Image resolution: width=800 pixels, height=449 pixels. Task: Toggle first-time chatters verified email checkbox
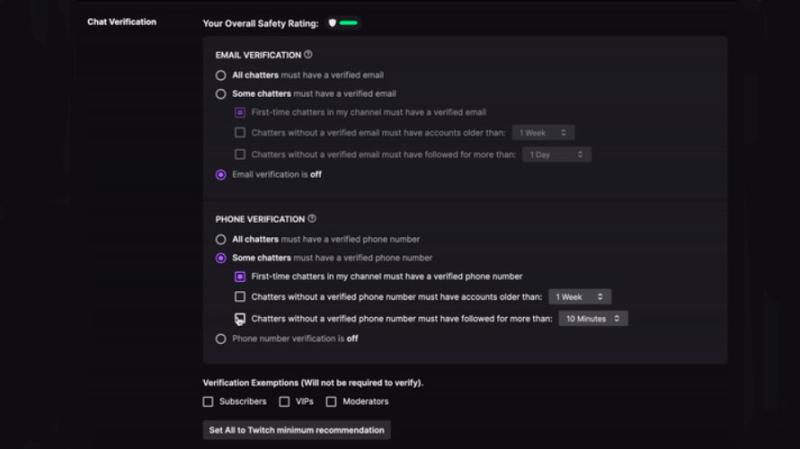(x=240, y=112)
